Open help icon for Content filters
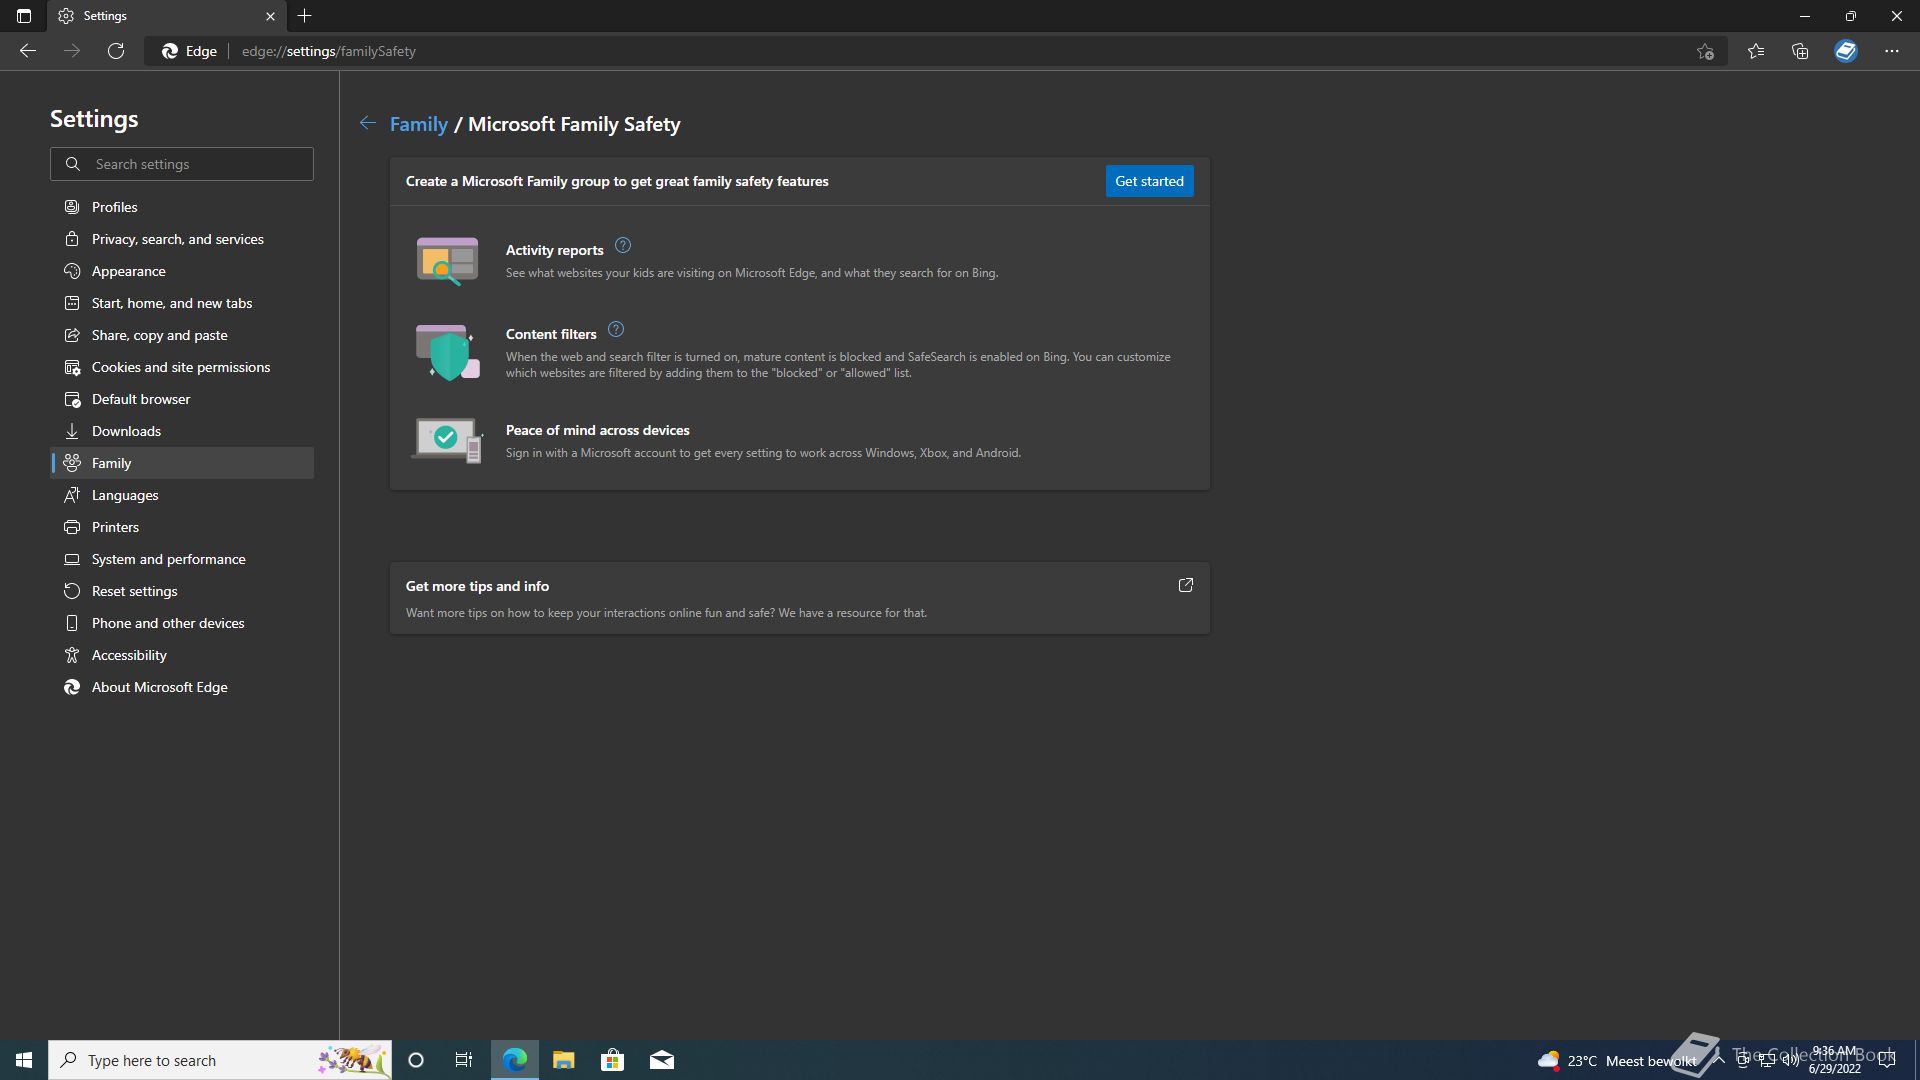1920x1080 pixels. 616,329
